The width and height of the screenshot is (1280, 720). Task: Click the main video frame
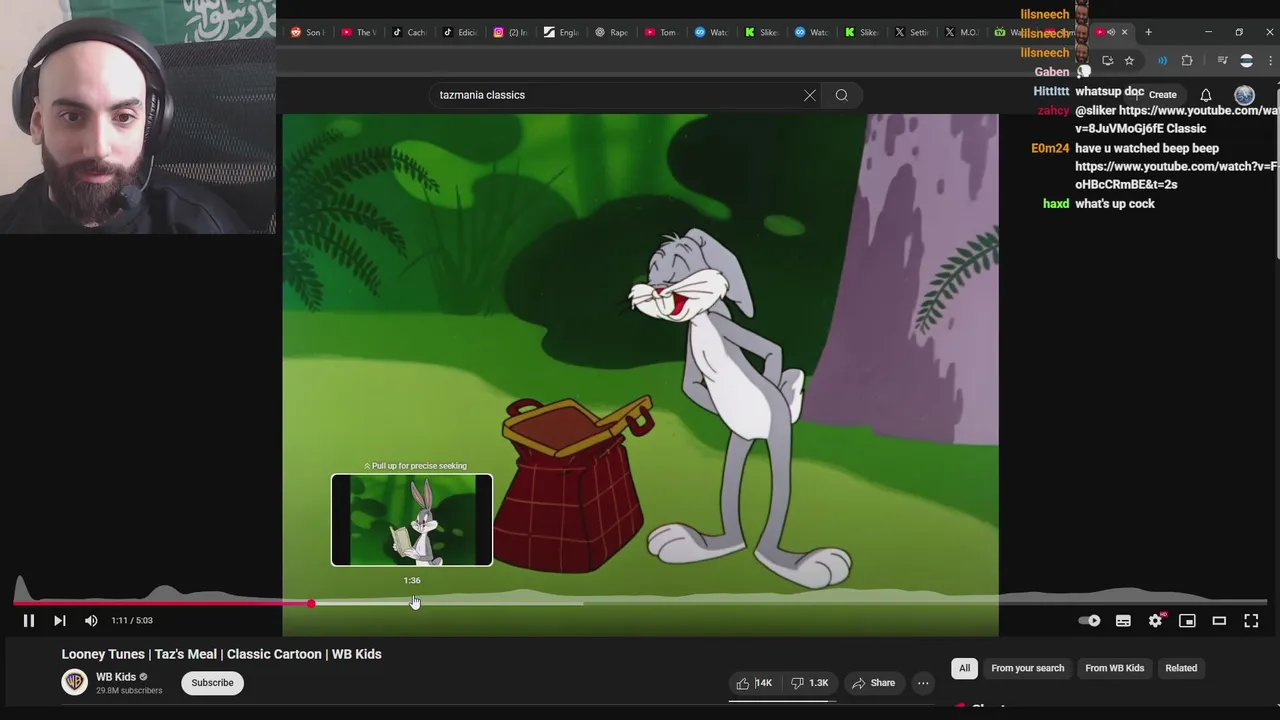(640, 375)
